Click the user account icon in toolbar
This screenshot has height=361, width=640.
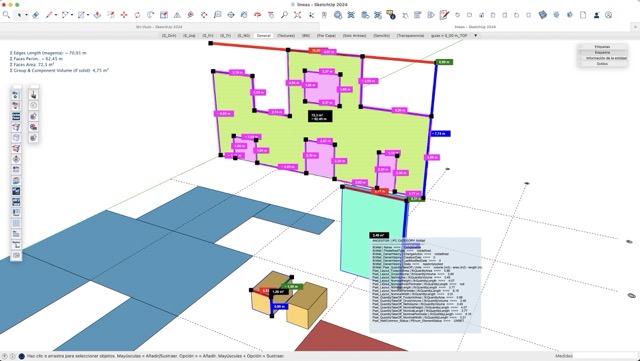click(x=596, y=15)
